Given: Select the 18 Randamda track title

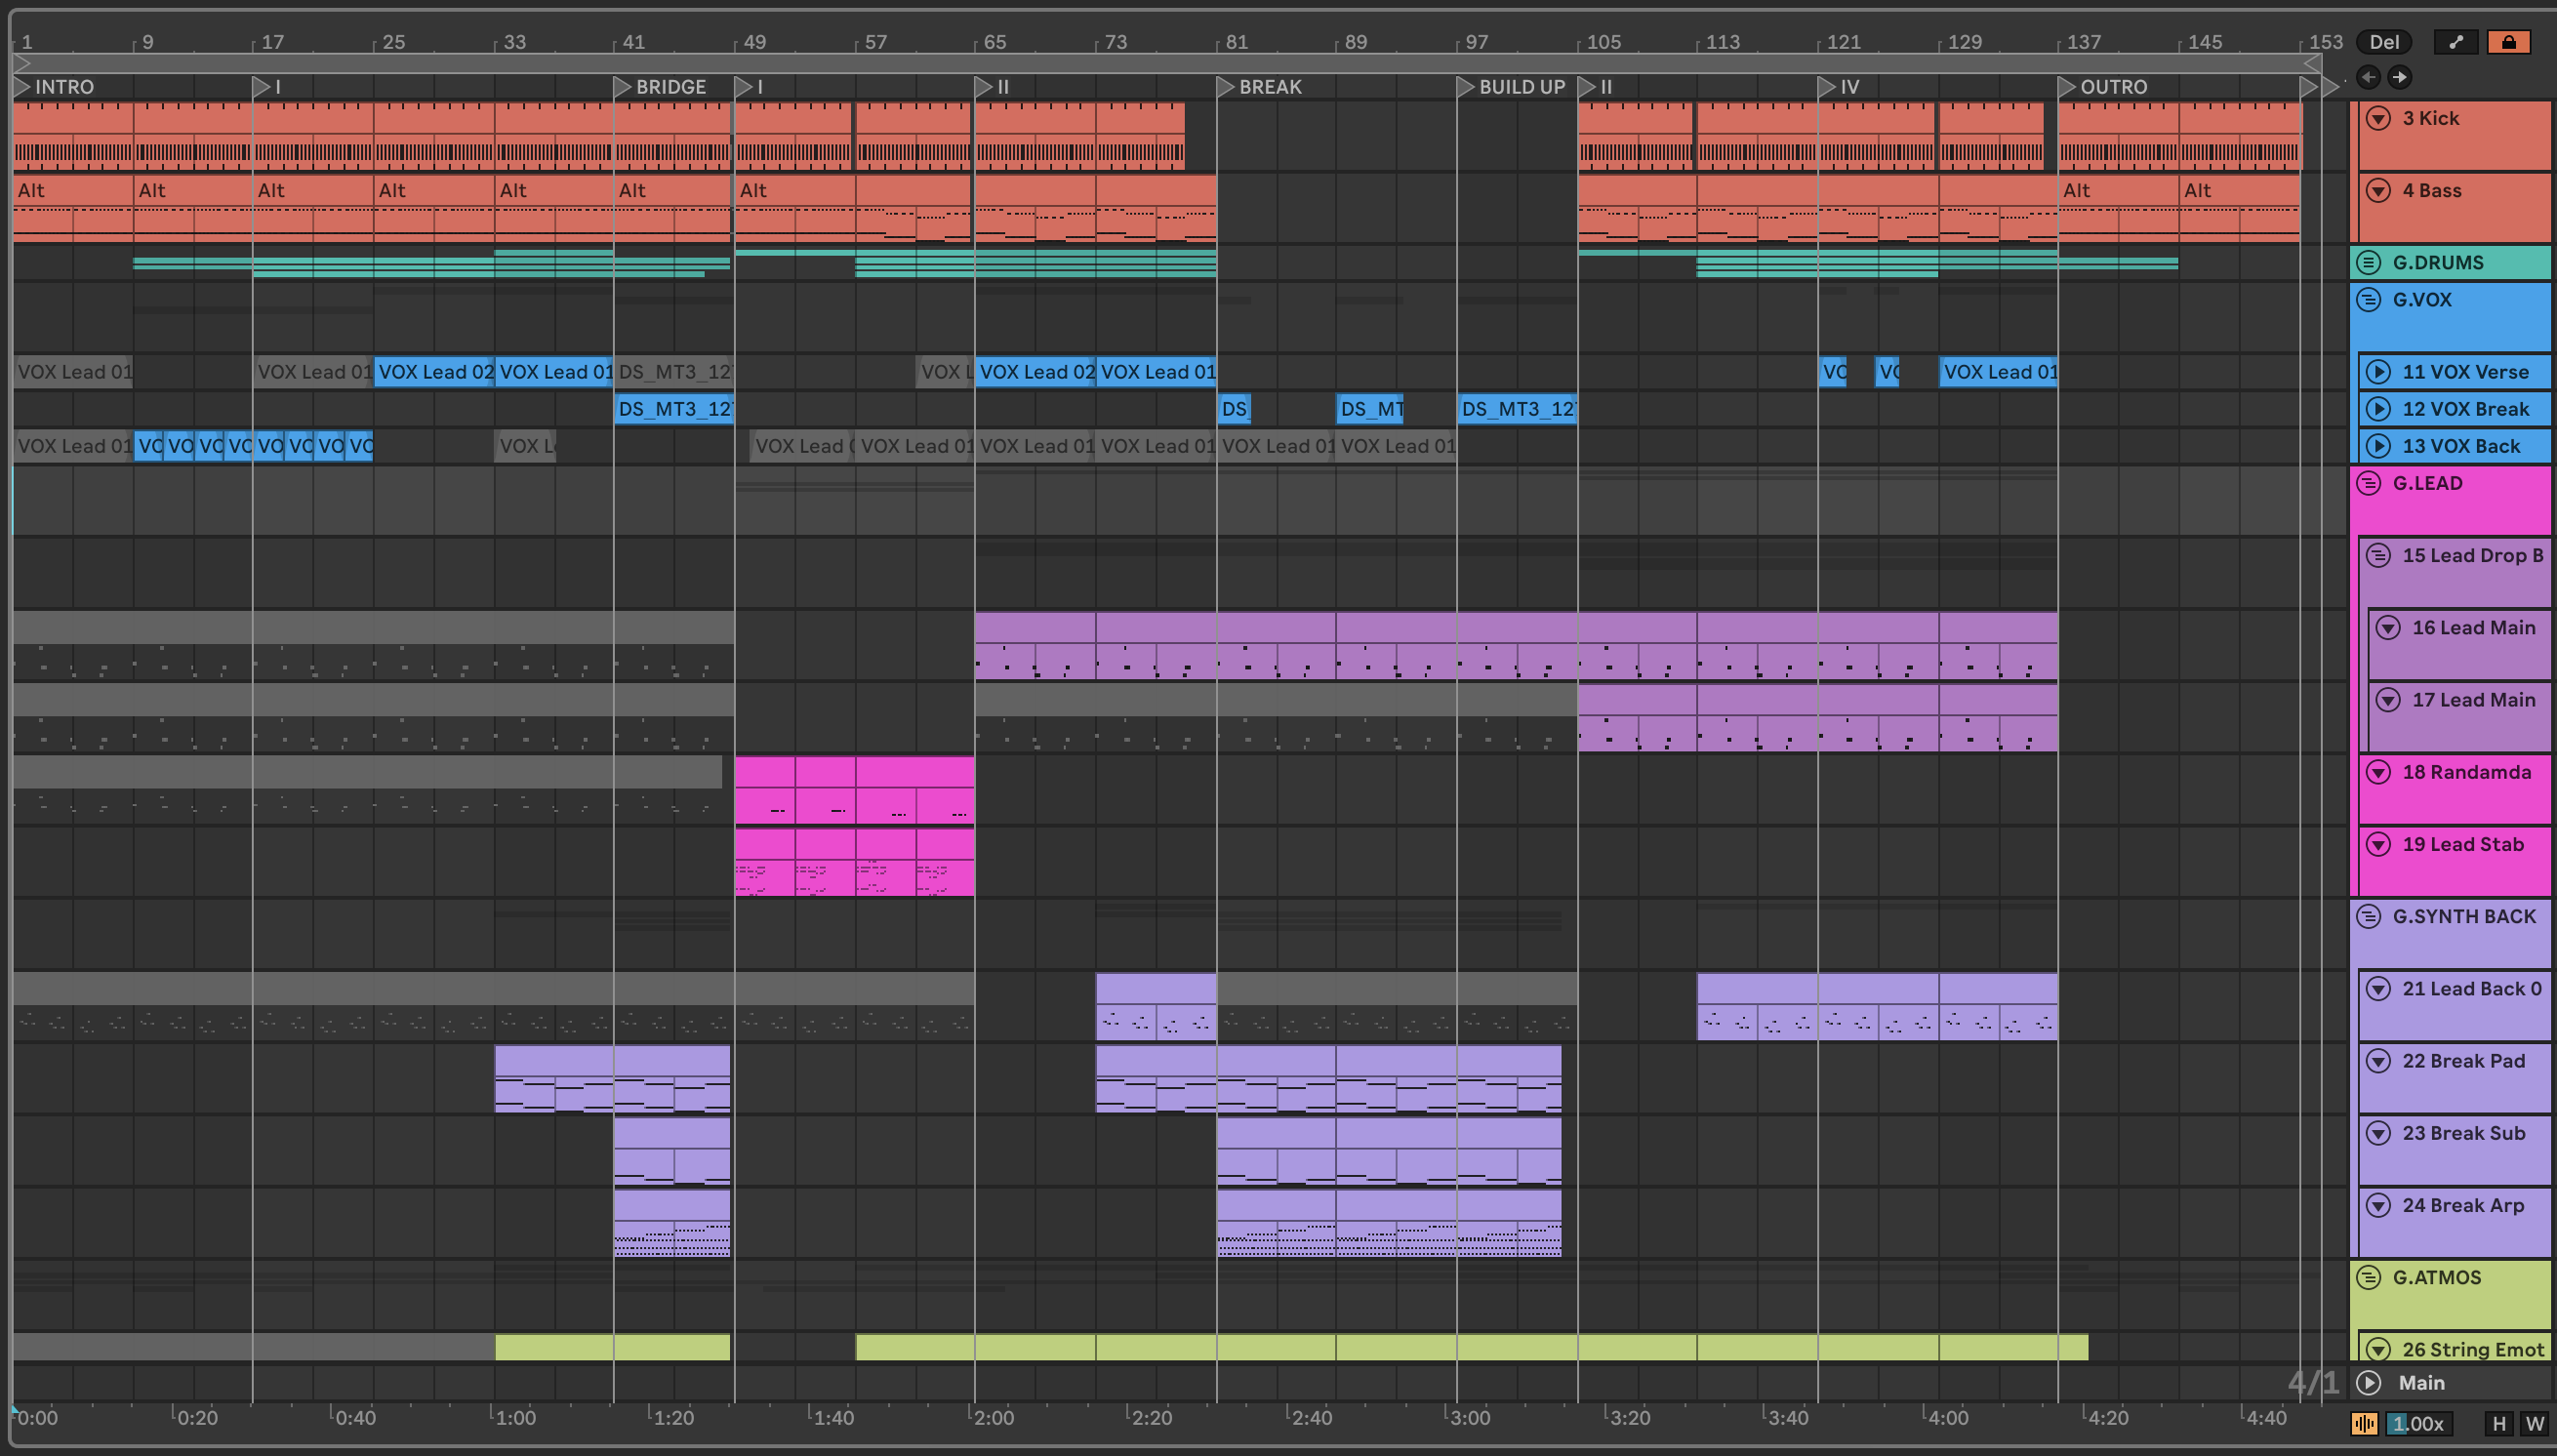Looking at the screenshot, I should 2466,772.
